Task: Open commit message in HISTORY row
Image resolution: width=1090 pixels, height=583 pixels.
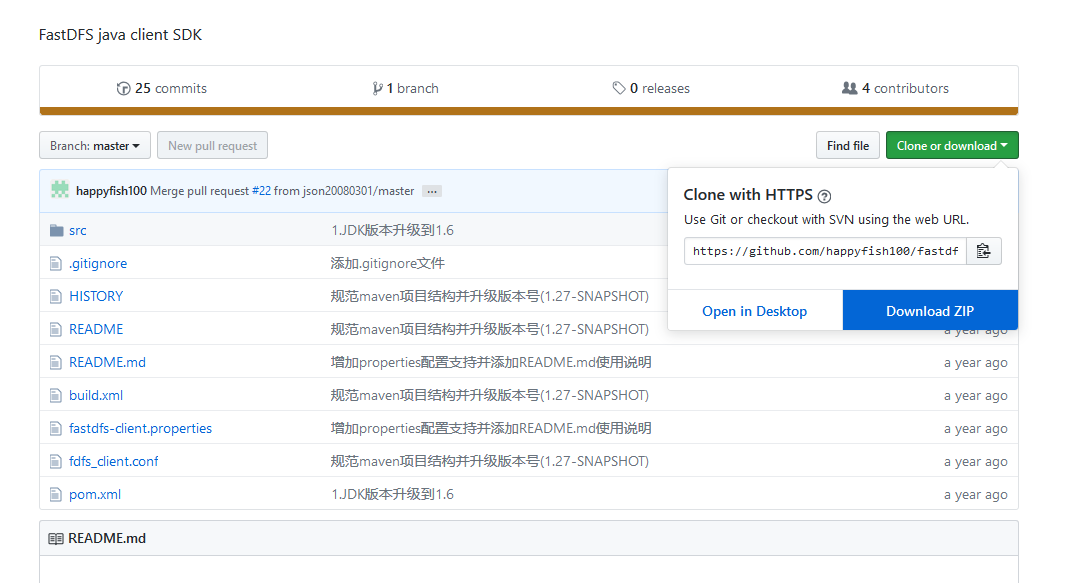Action: pos(489,296)
